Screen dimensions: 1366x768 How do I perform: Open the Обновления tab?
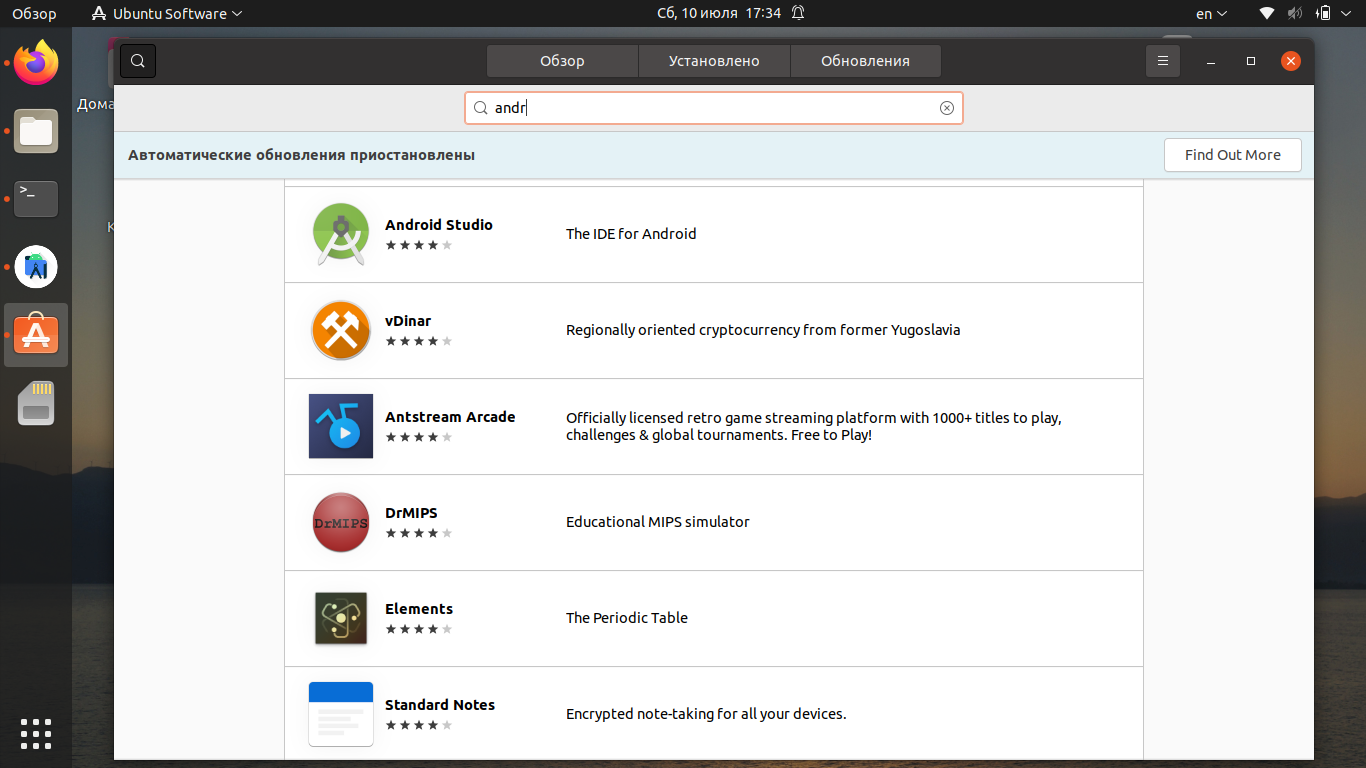point(865,61)
